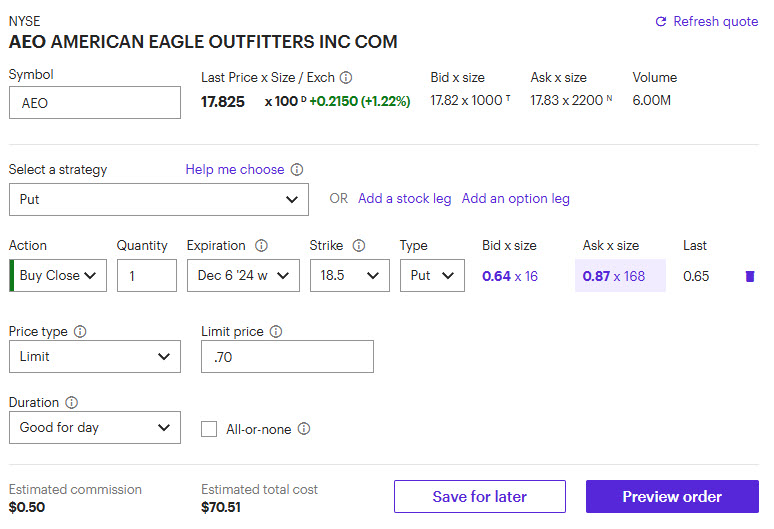This screenshot has height=529, width=774.
Task: Click the Strike info icon
Action: point(359,246)
